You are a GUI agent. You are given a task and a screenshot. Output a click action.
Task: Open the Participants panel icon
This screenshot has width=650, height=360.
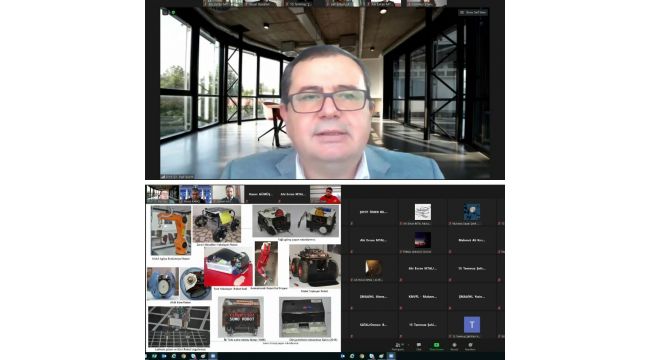point(398,345)
